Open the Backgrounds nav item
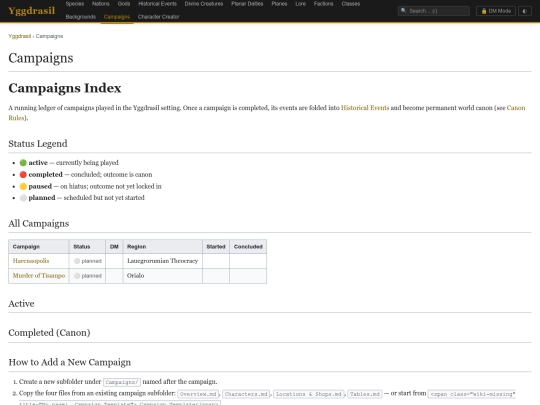 [81, 17]
